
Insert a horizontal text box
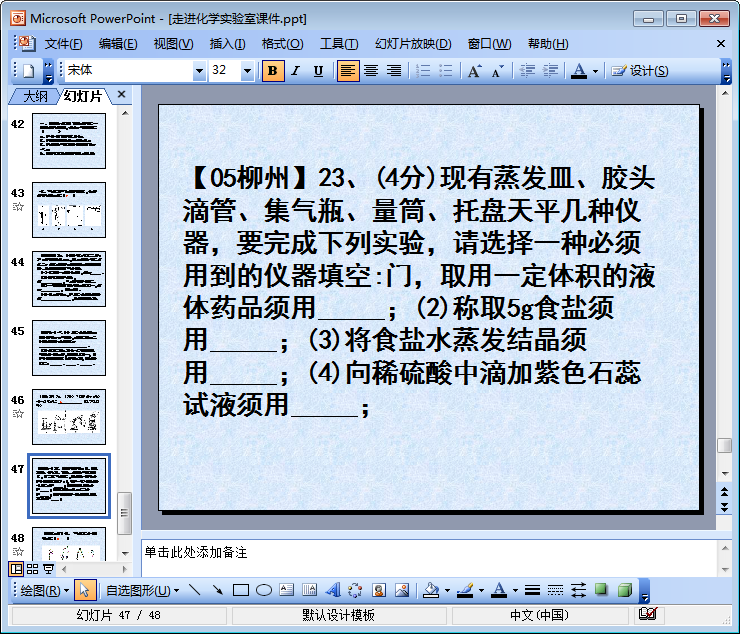click(286, 590)
